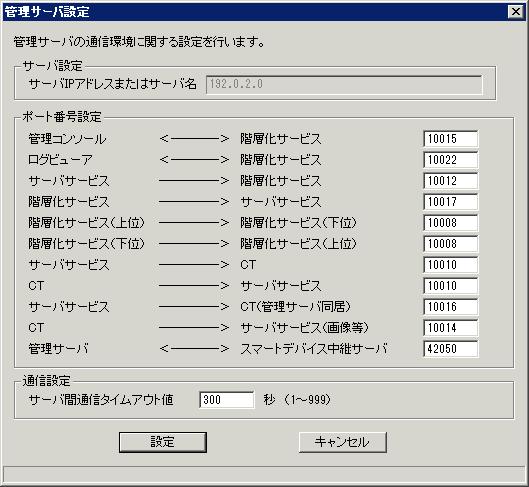Close the 管理サーバ設定 dialog

click(516, 12)
